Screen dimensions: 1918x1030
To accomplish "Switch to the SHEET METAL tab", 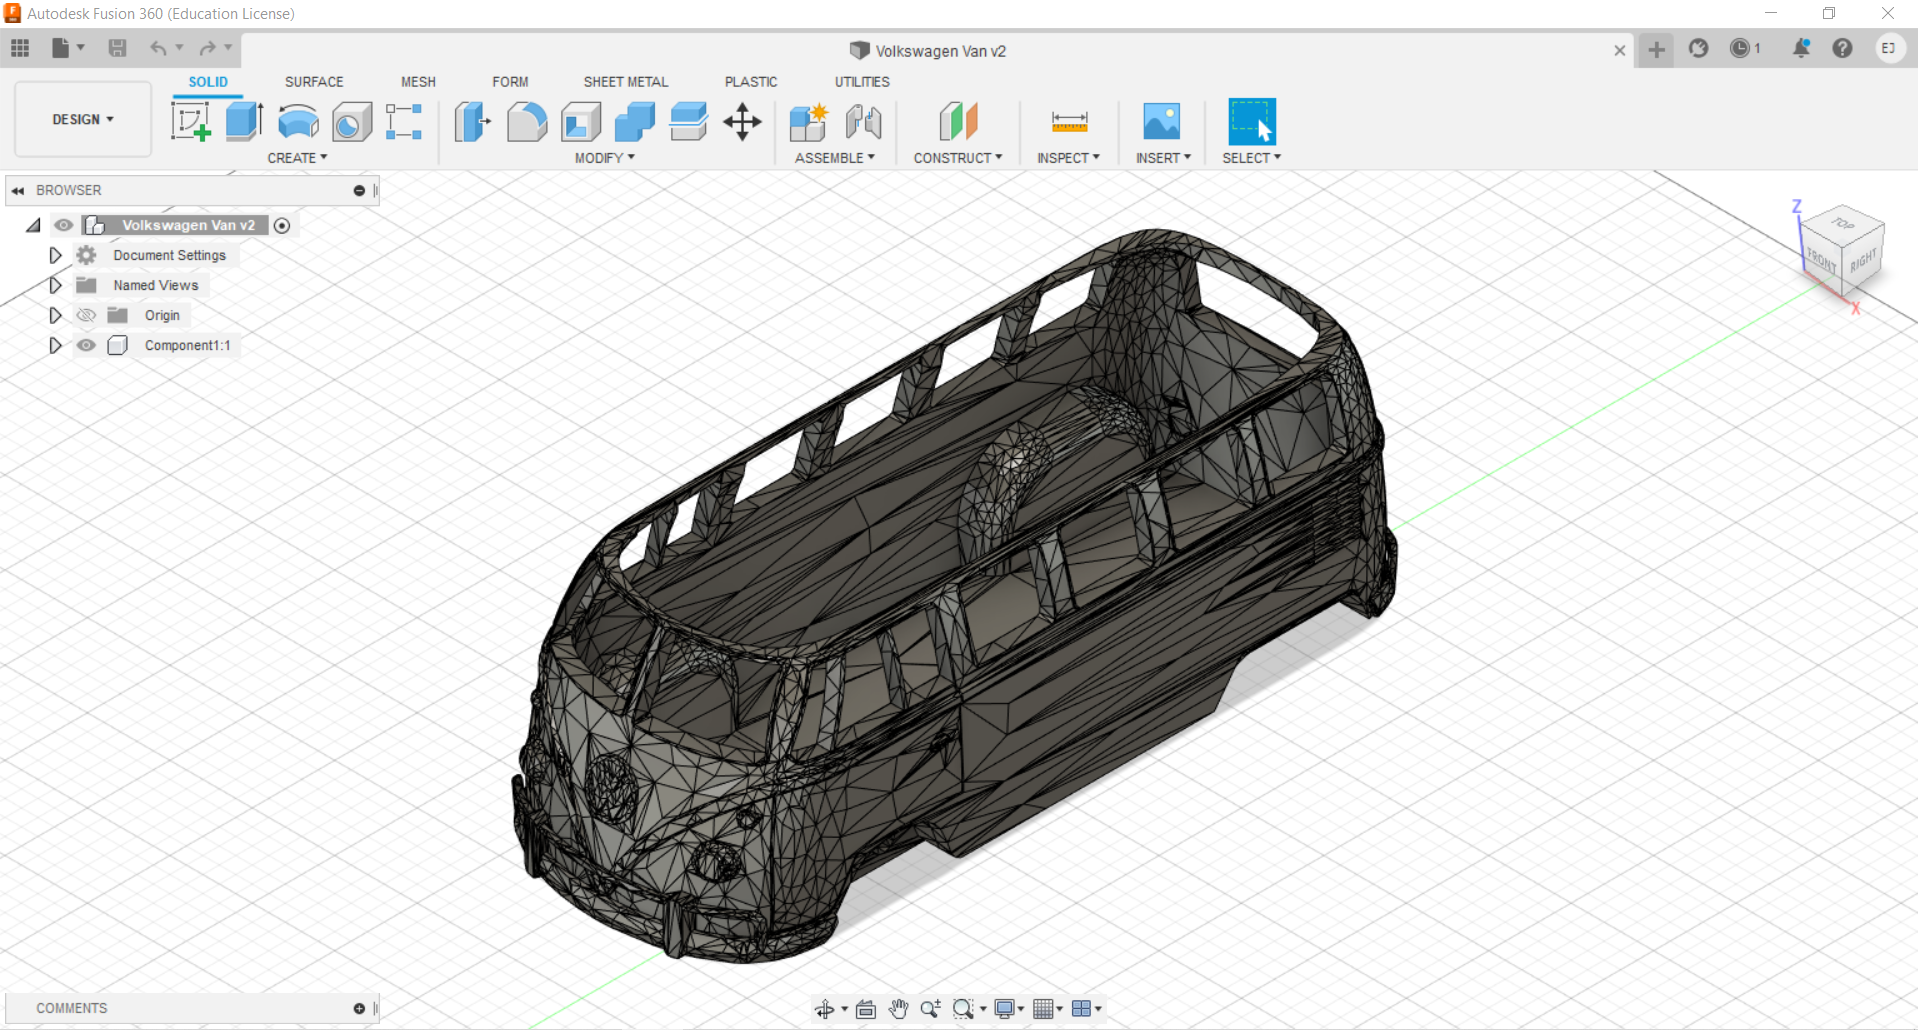I will point(626,82).
